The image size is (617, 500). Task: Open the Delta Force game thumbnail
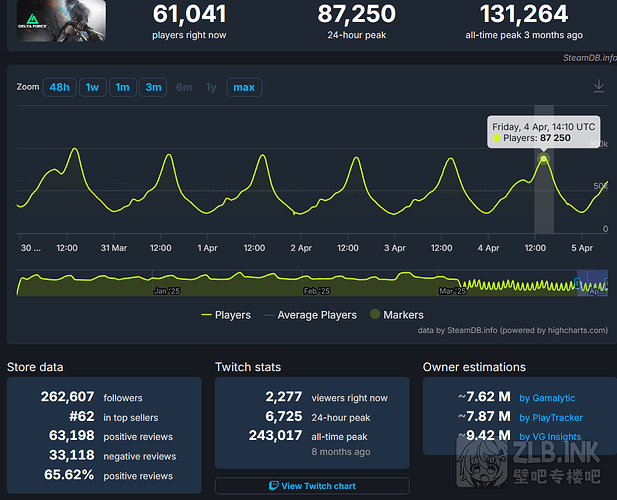click(61, 20)
